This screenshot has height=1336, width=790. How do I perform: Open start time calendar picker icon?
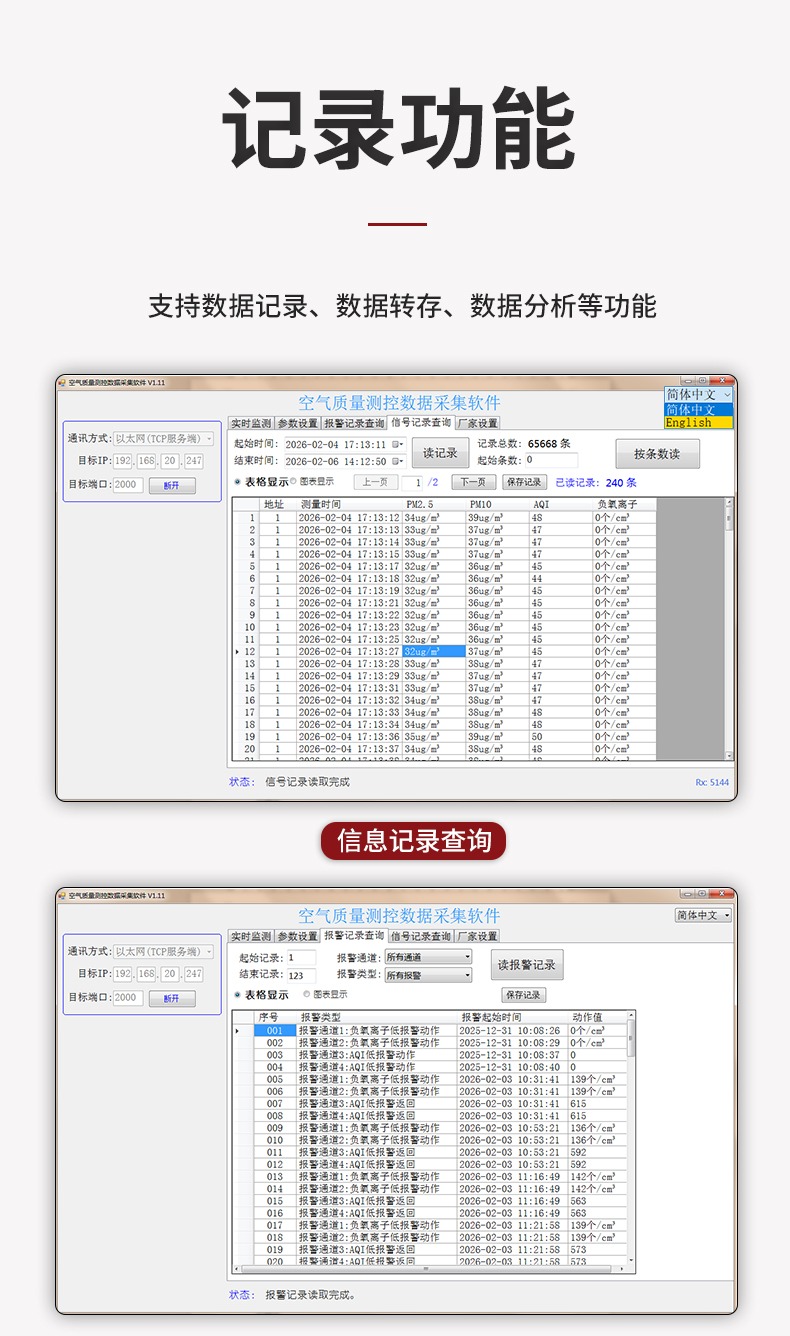point(396,444)
